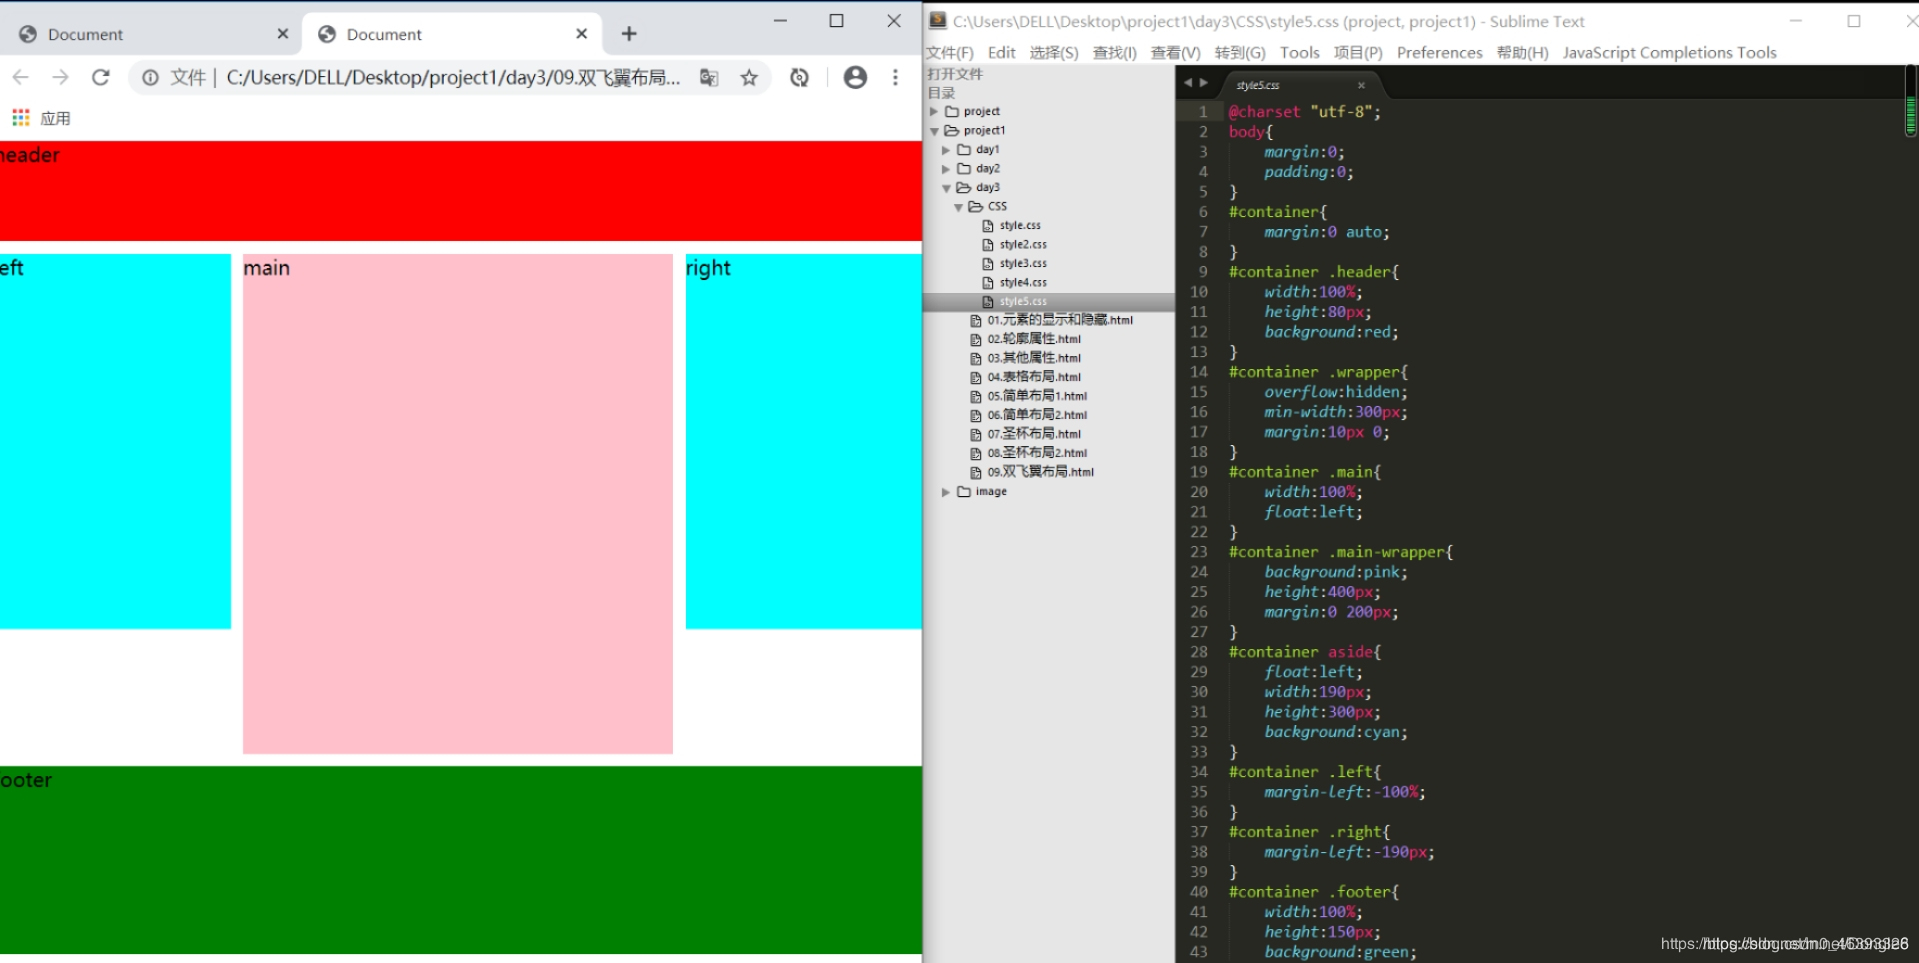Screen dimensions: 1919x963
Task: Expand the day2 folder
Action: 946,168
